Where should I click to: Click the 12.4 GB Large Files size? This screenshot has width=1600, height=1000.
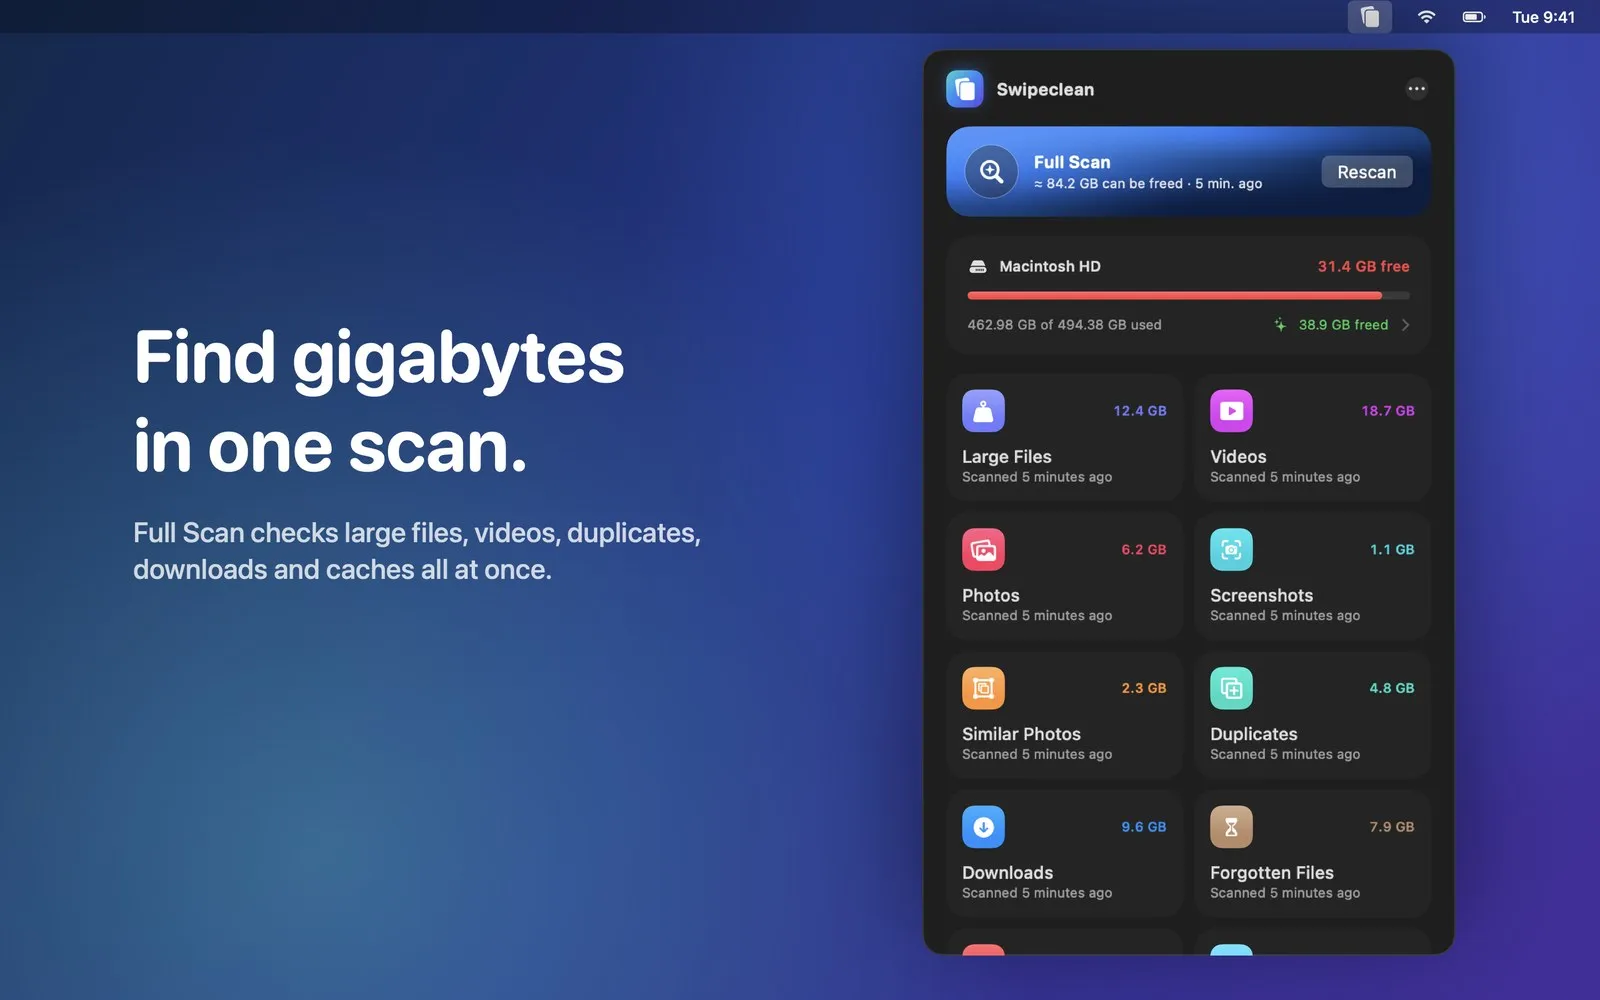point(1140,411)
